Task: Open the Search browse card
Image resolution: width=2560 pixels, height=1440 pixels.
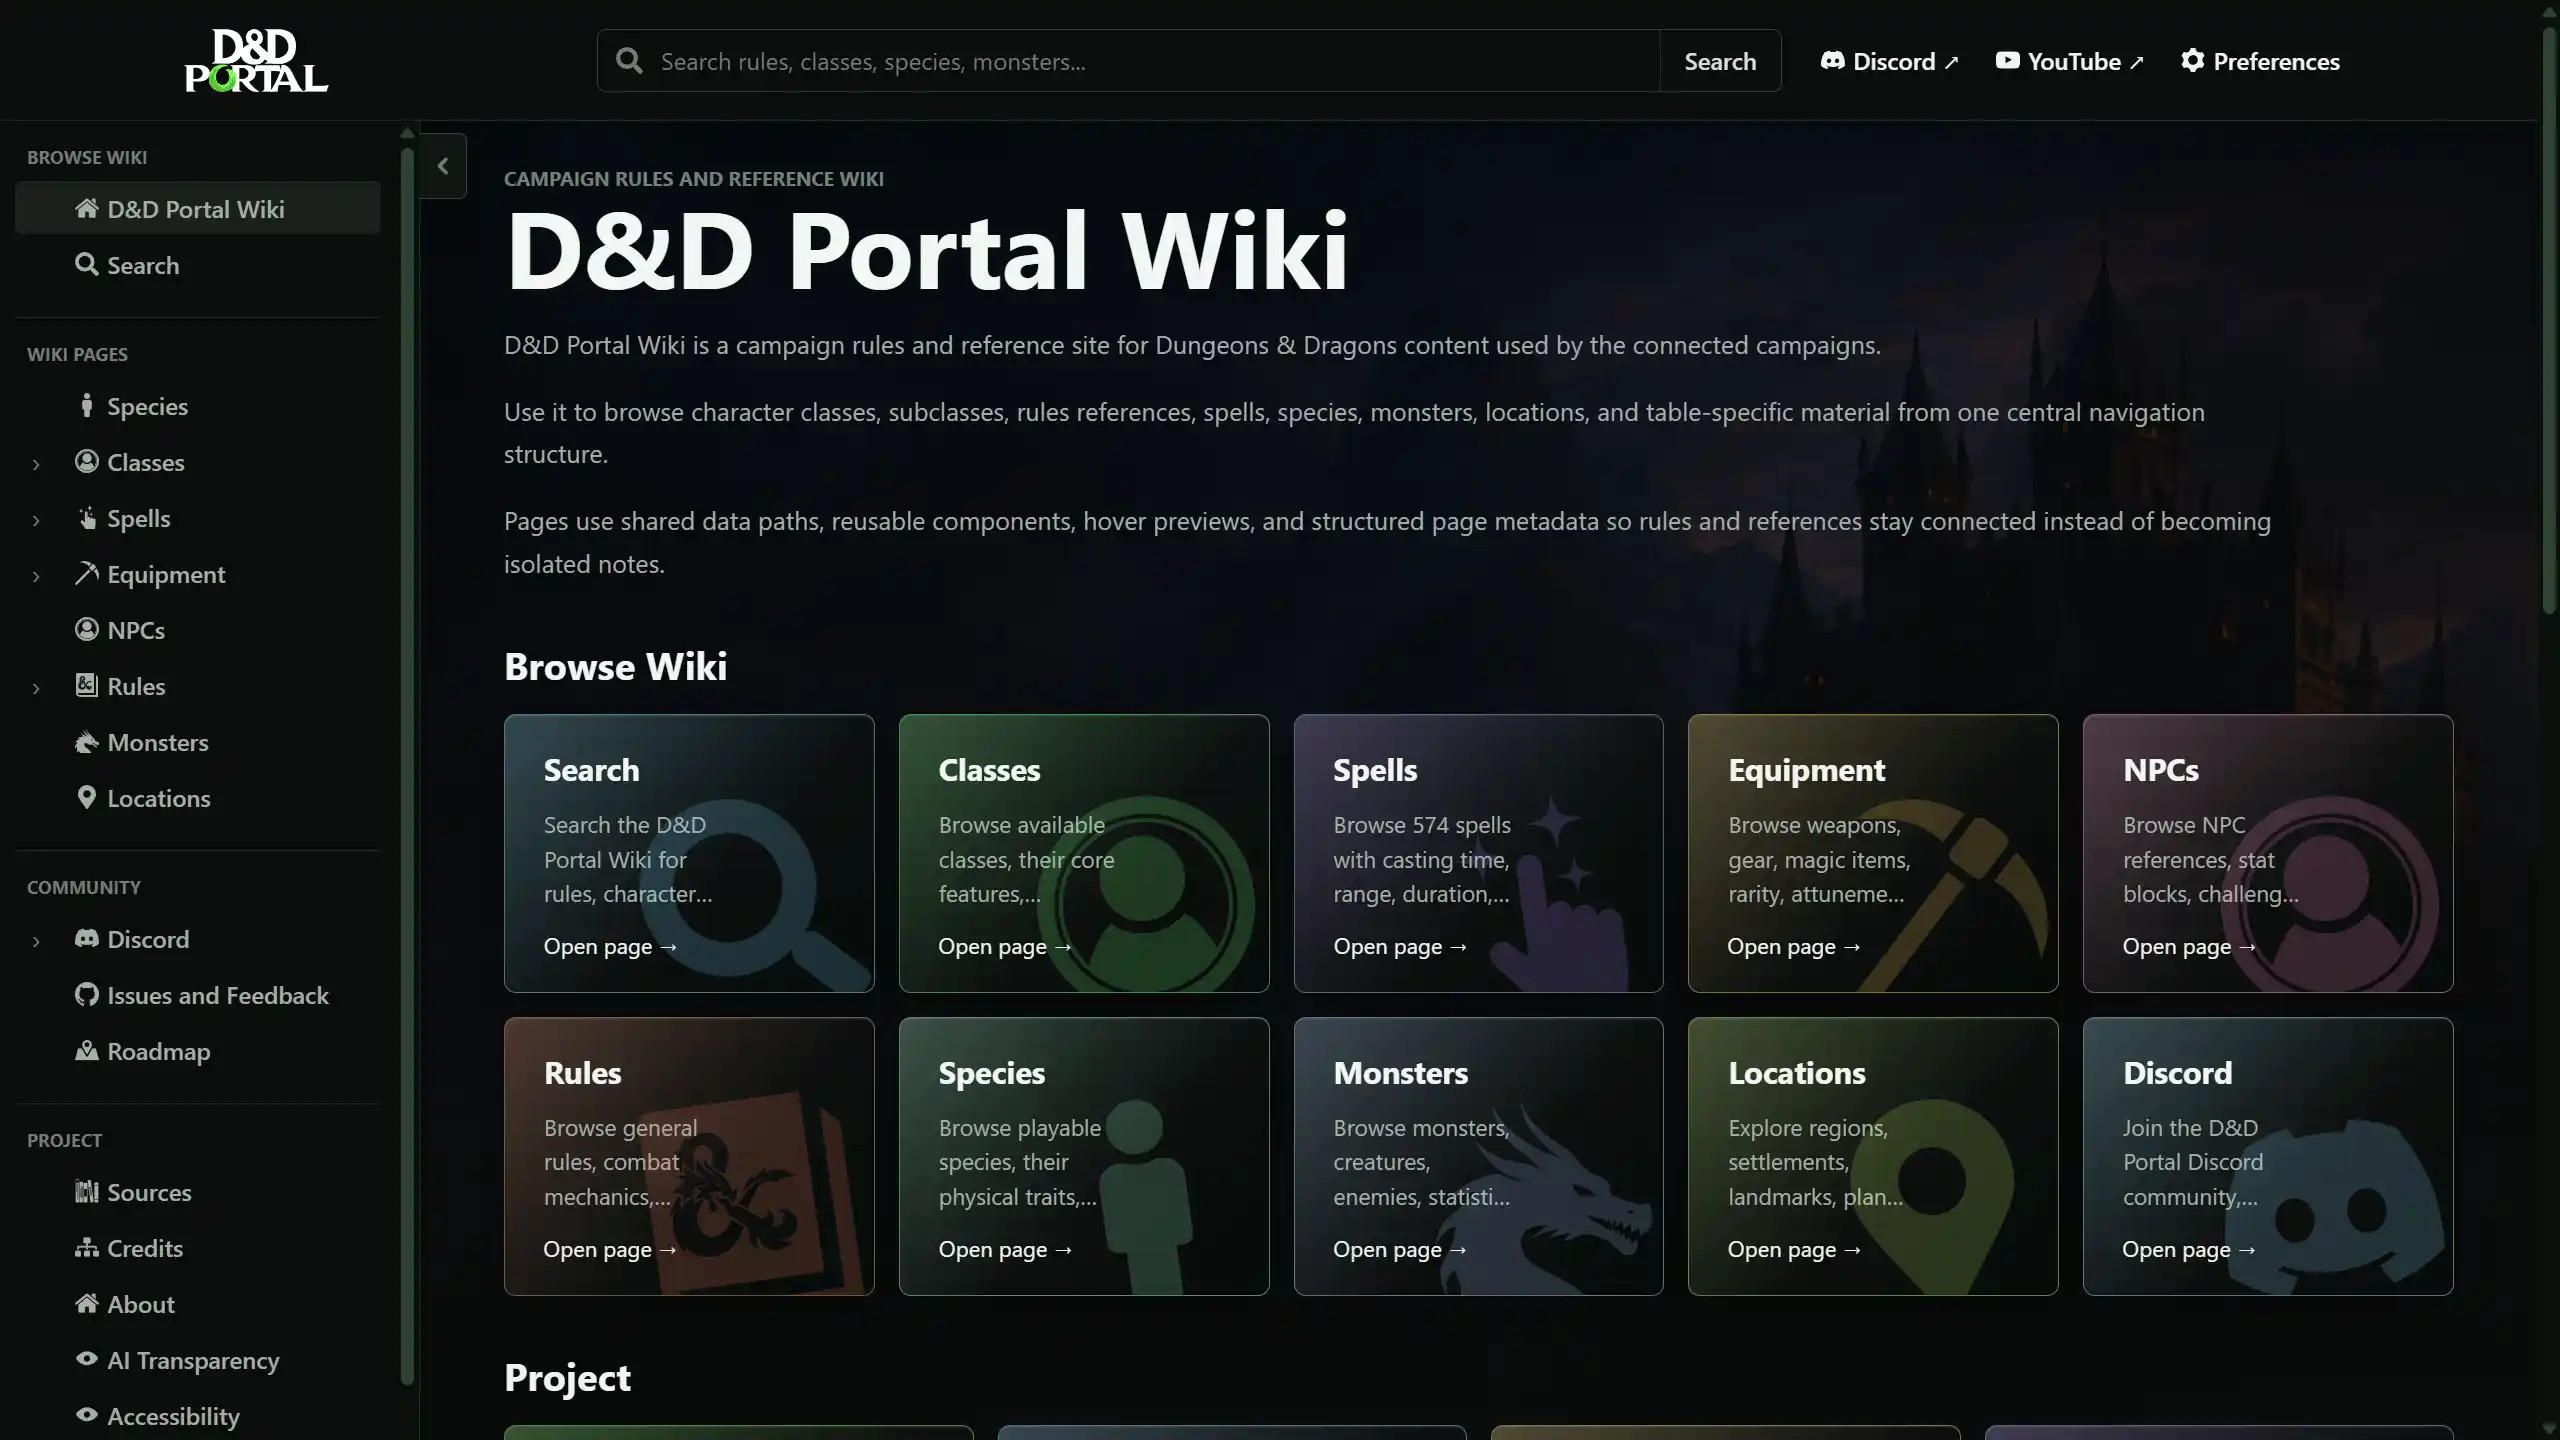Action: [x=689, y=853]
